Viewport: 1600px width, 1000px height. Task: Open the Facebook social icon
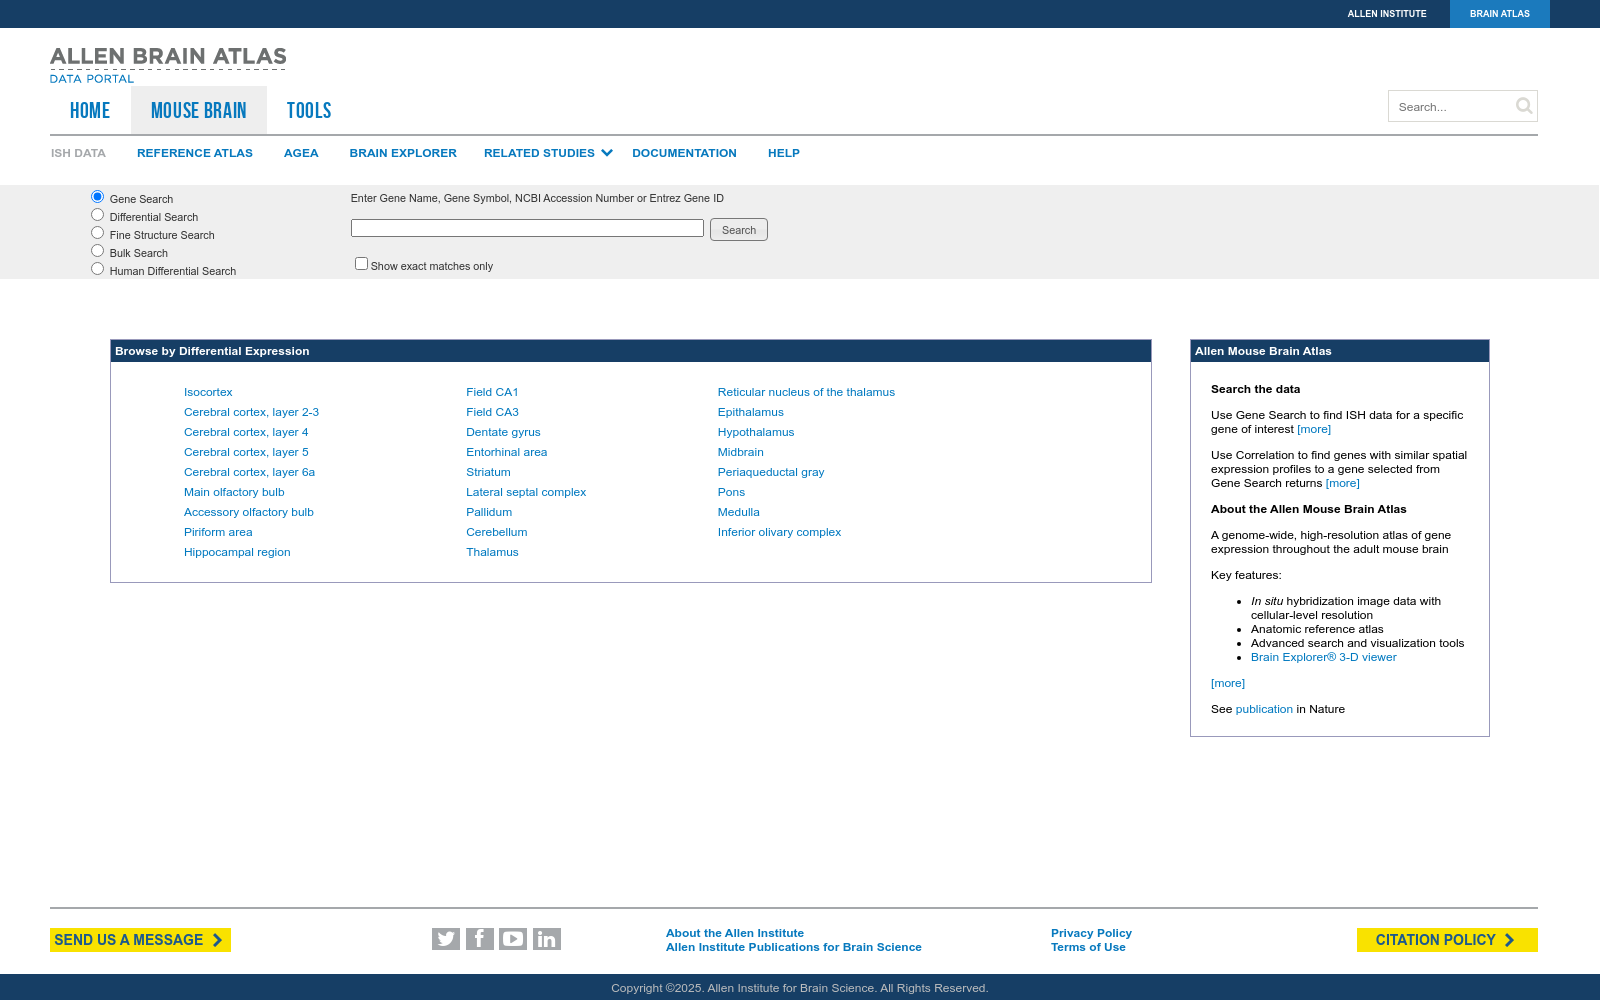pos(480,939)
